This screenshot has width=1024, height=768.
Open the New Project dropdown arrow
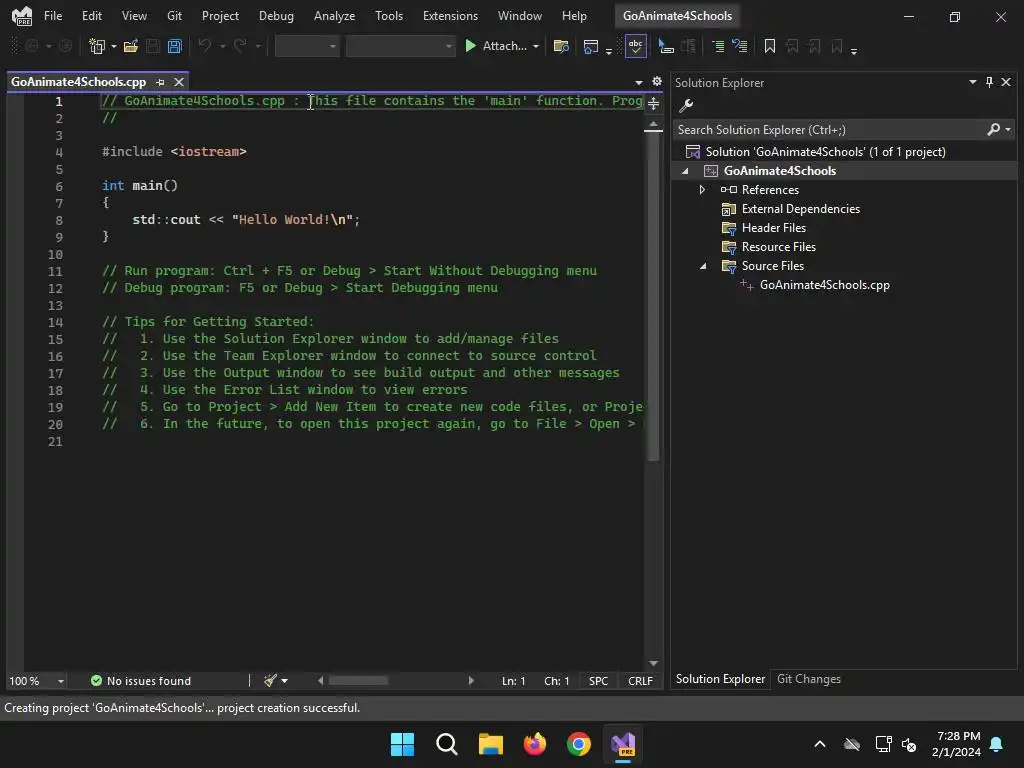[x=114, y=46]
